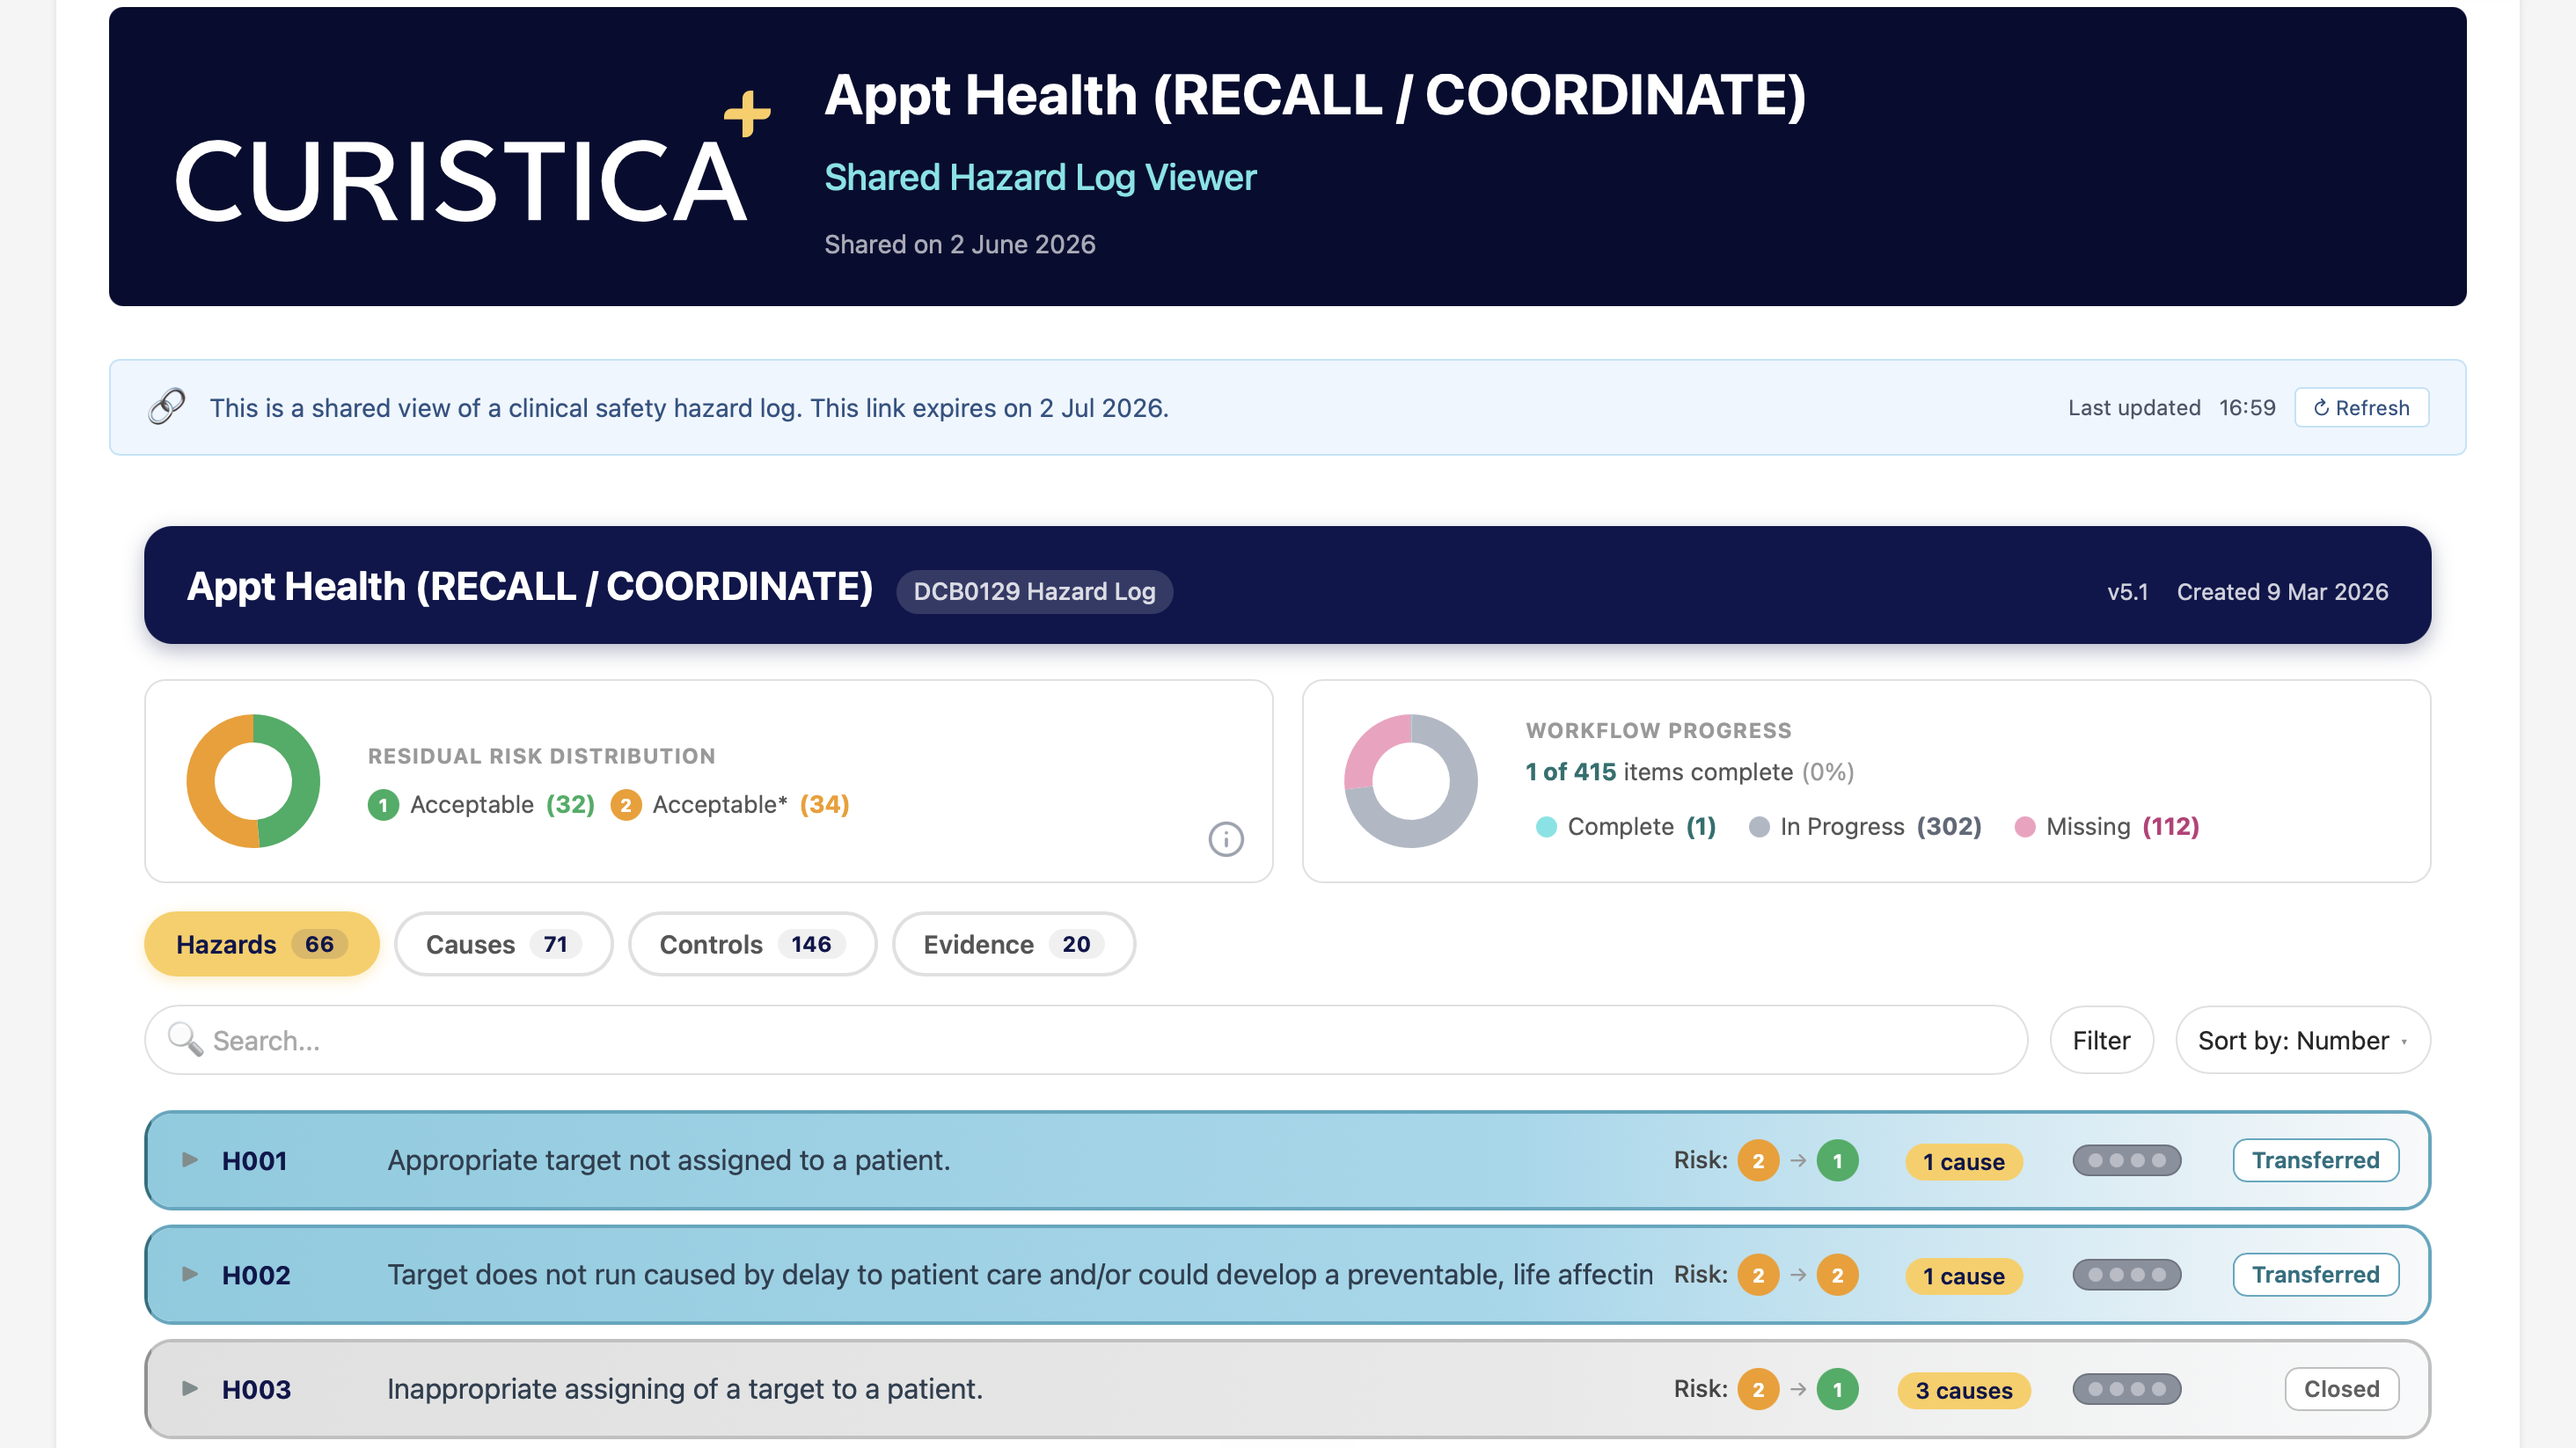Refresh the shared hazard log
This screenshot has height=1448, width=2576.
[x=2361, y=408]
